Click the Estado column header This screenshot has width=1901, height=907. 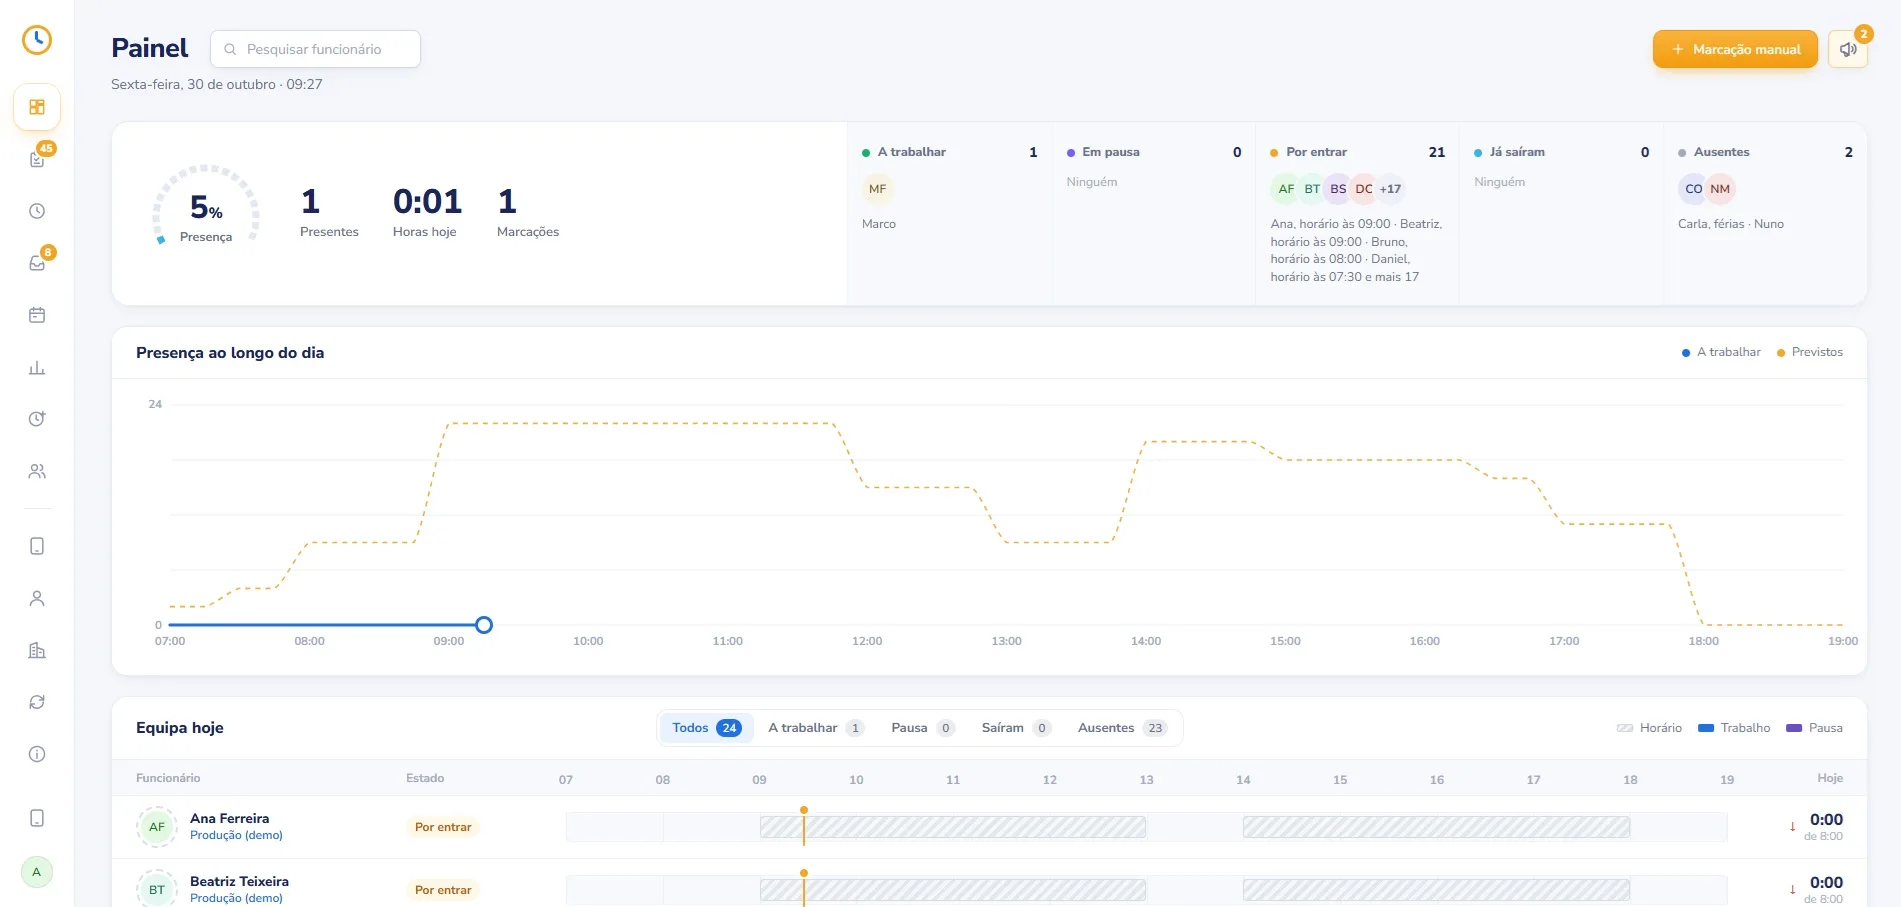(425, 778)
